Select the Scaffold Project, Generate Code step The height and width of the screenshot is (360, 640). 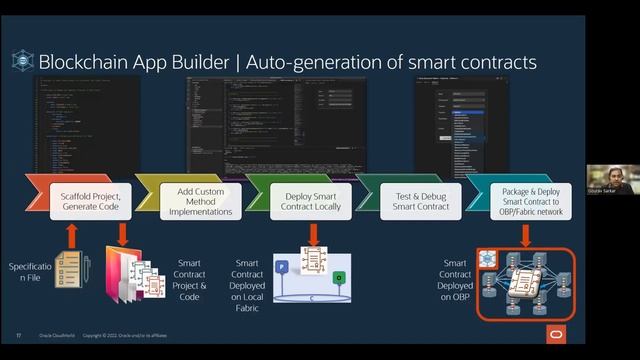[91, 202]
